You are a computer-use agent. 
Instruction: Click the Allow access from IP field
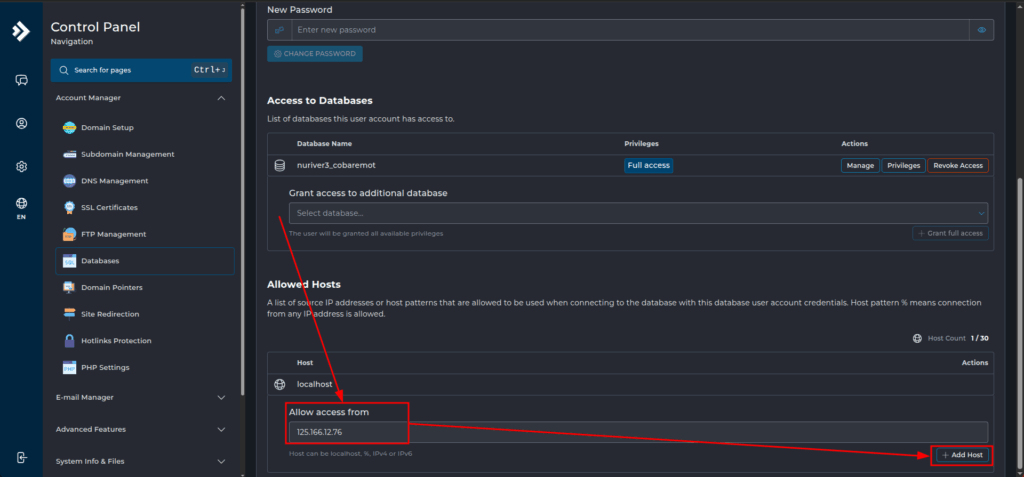(637, 432)
